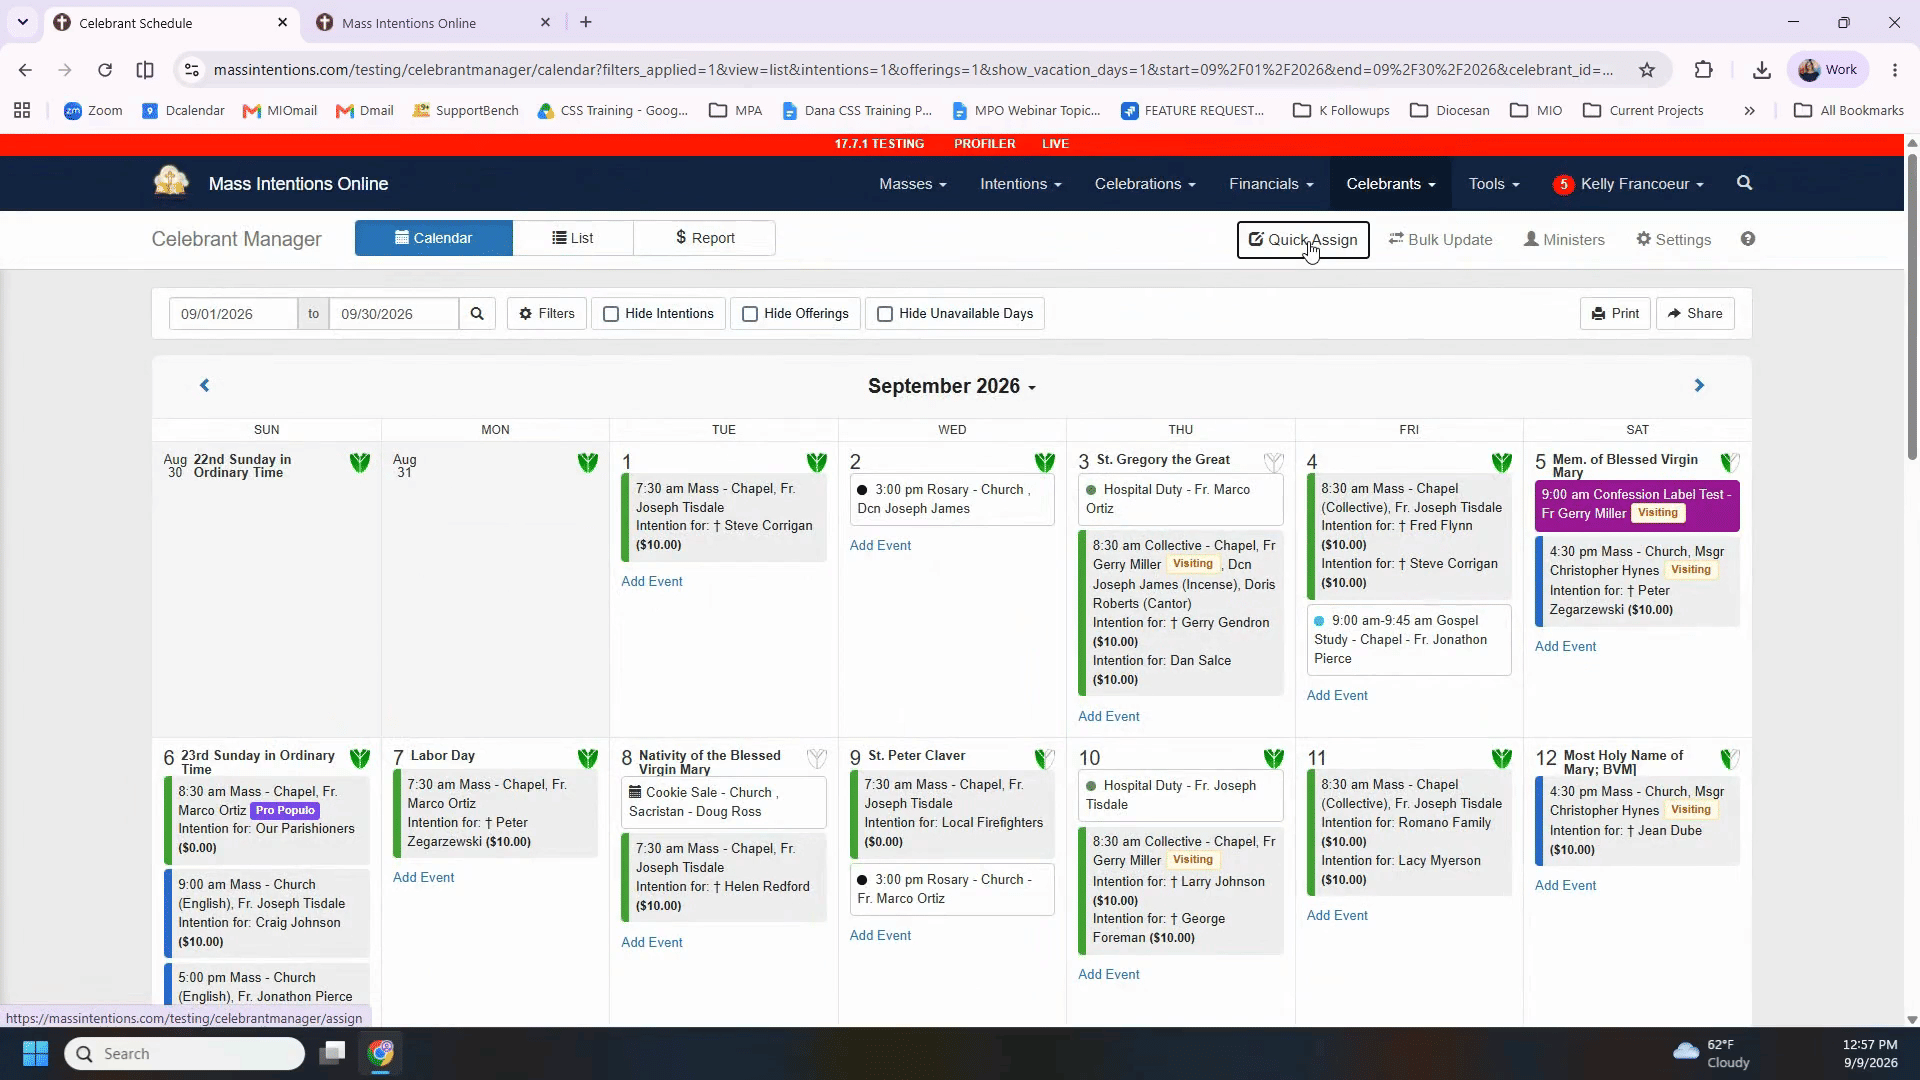The width and height of the screenshot is (1920, 1080).
Task: Open Chrome extensions puzzle icon
Action: [x=1703, y=70]
